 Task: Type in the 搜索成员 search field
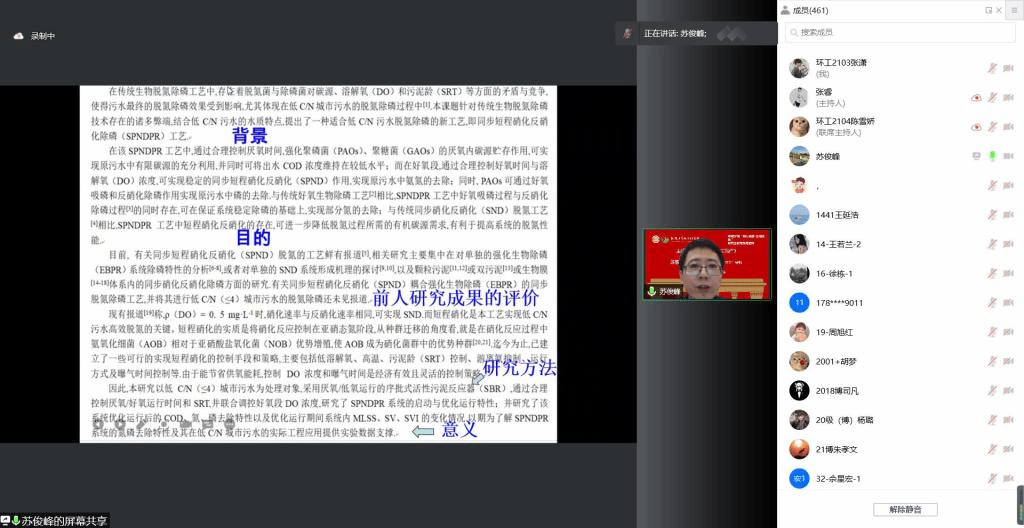(900, 33)
